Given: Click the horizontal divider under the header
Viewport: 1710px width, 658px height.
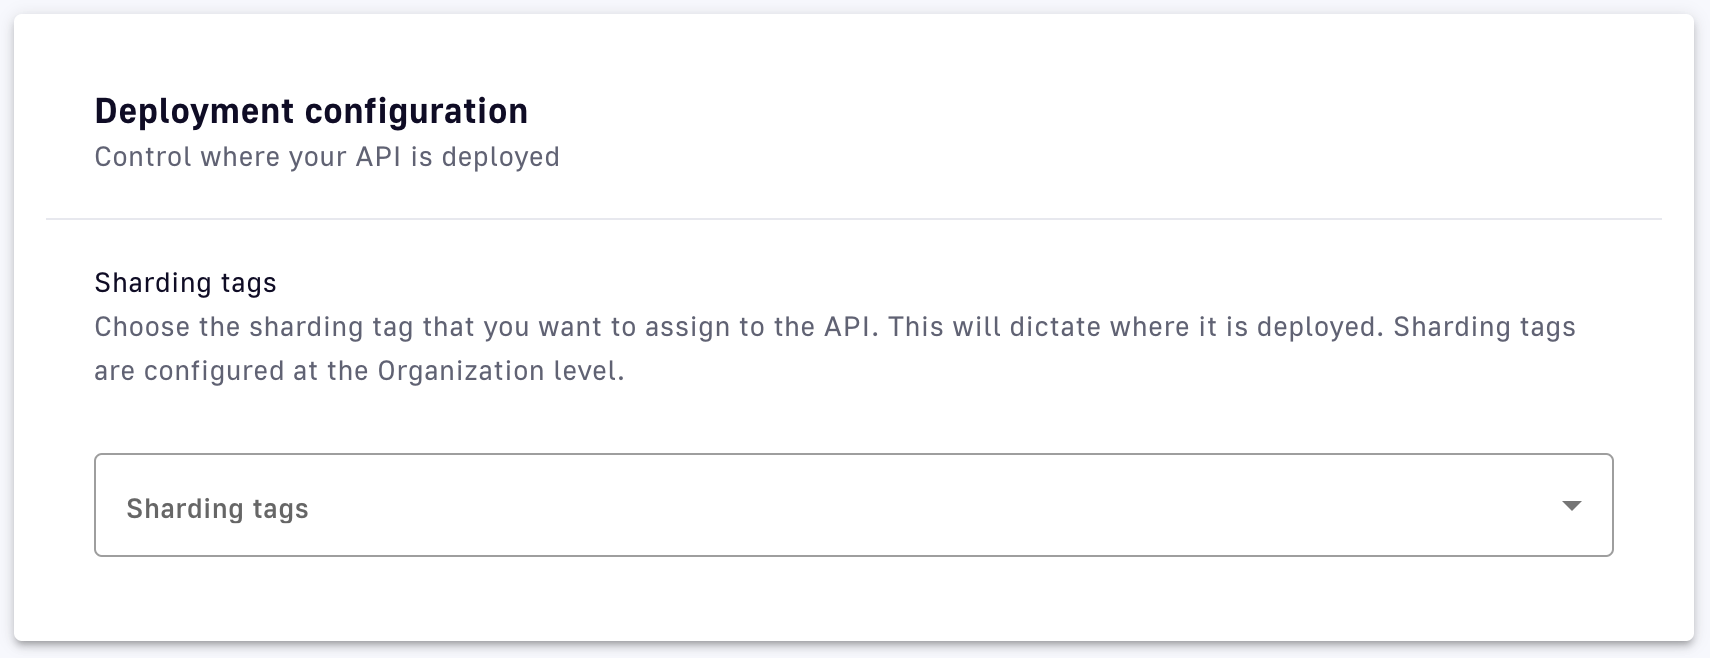Looking at the screenshot, I should (853, 218).
